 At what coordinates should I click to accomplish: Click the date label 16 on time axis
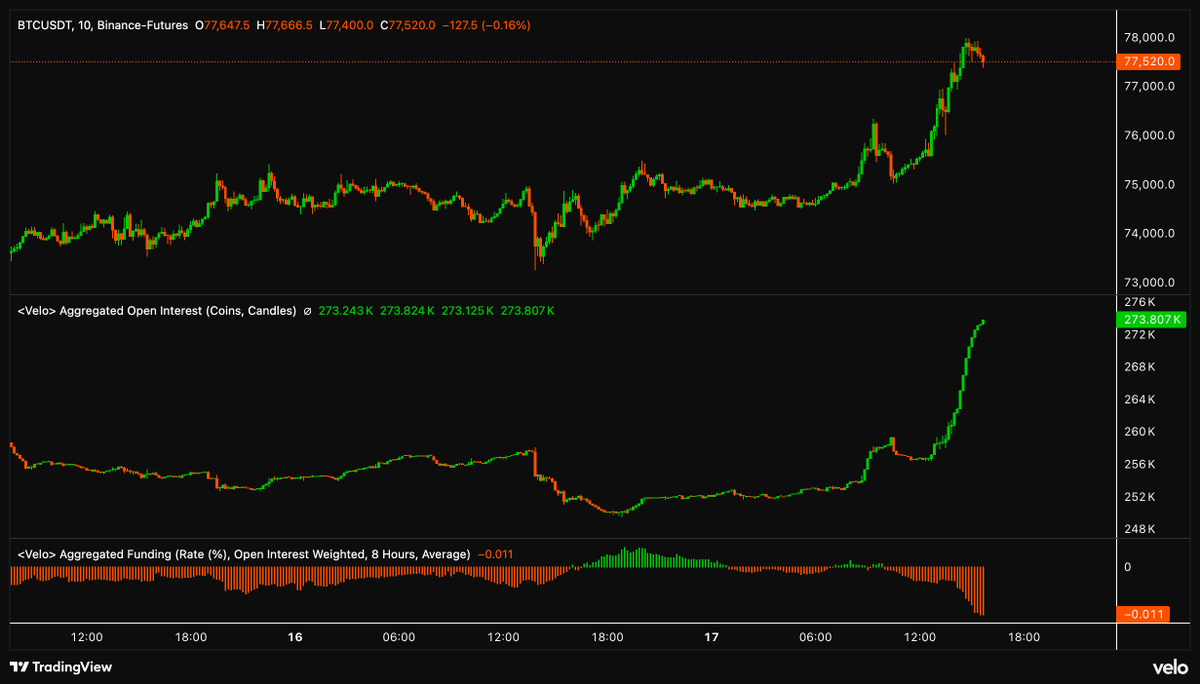coord(295,637)
